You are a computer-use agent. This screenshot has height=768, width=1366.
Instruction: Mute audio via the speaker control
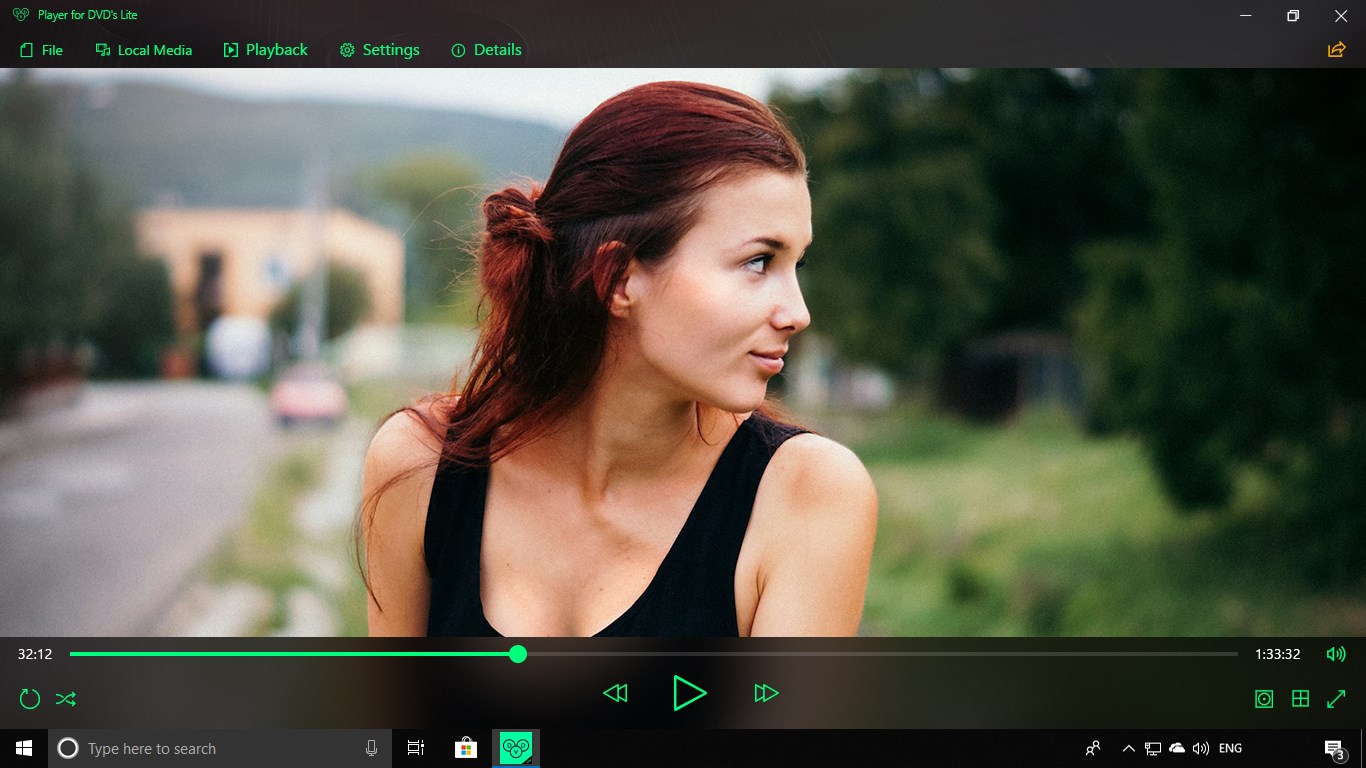(1337, 654)
